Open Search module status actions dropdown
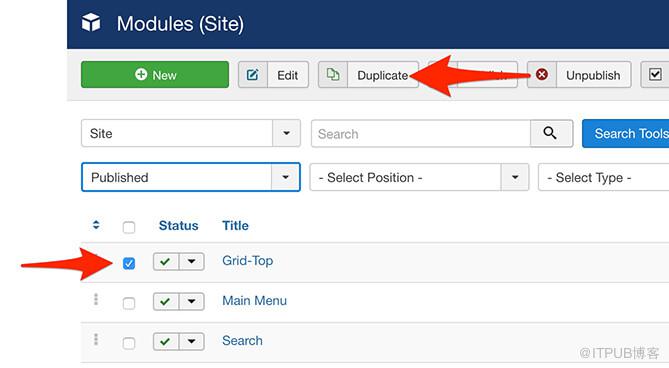Screen dimensions: 669x368 192,342
